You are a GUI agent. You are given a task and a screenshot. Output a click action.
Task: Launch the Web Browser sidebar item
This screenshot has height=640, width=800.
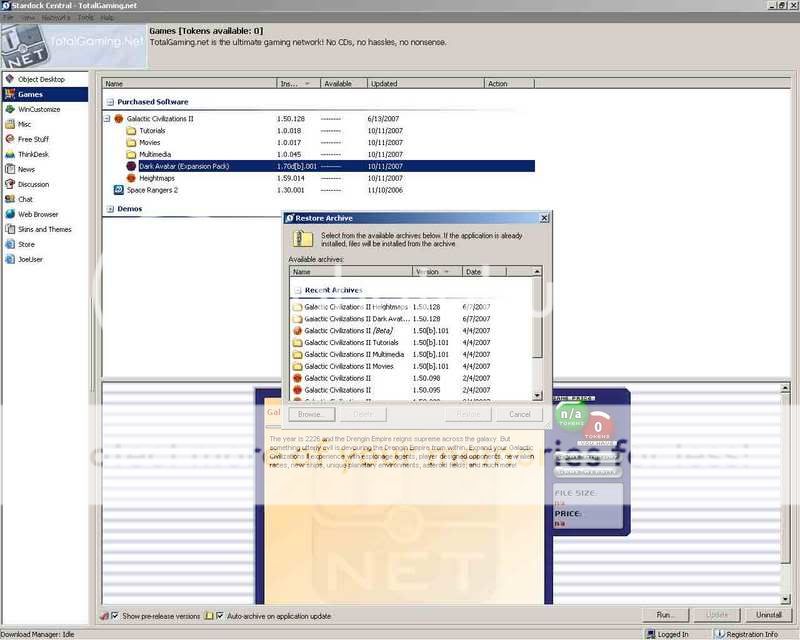coord(10,214)
